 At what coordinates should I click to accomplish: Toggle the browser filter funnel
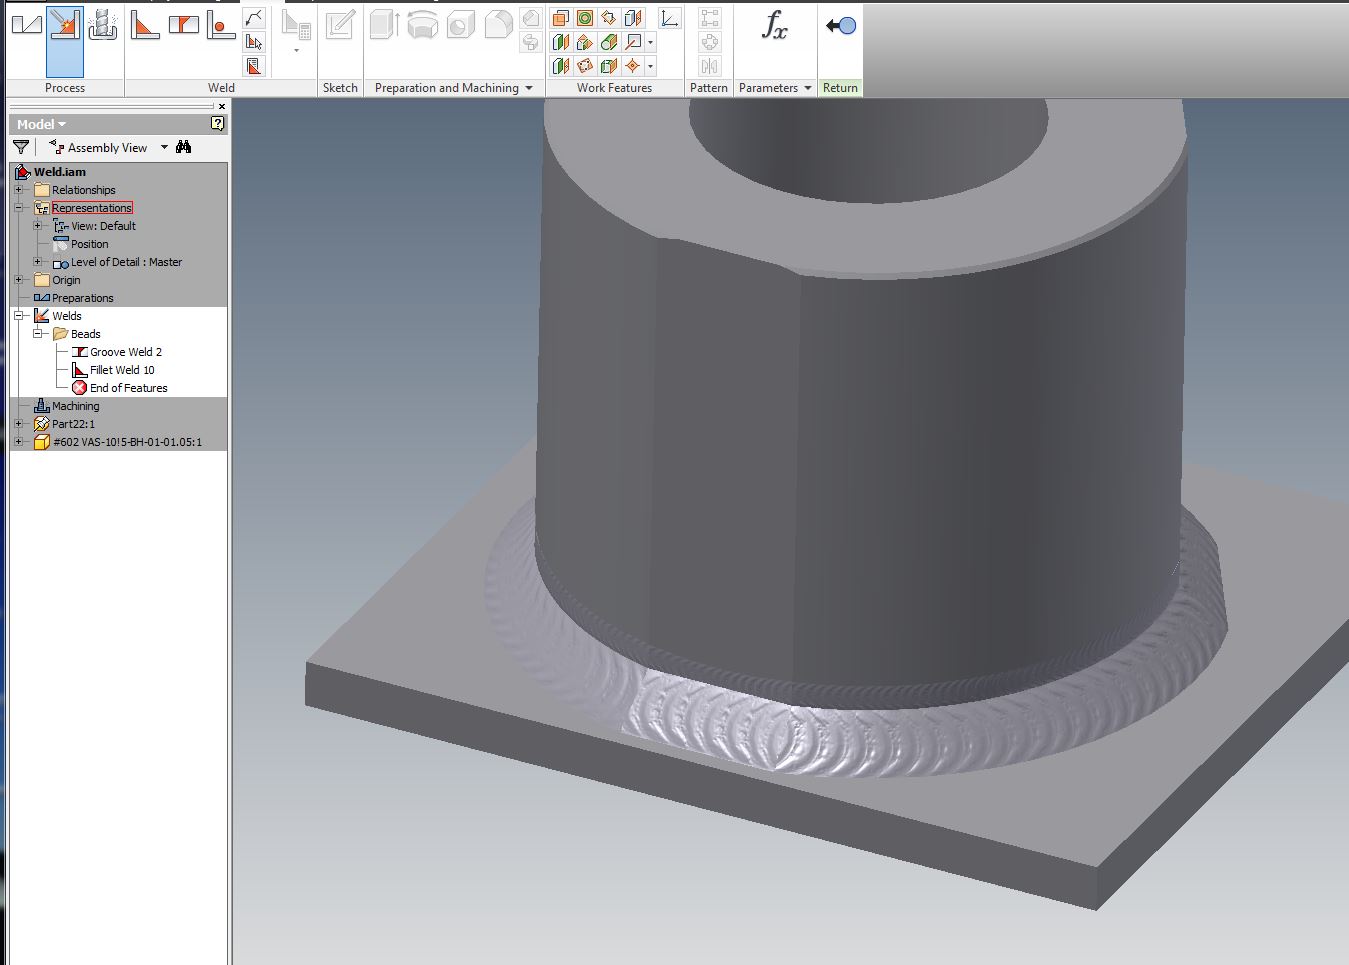(20, 147)
